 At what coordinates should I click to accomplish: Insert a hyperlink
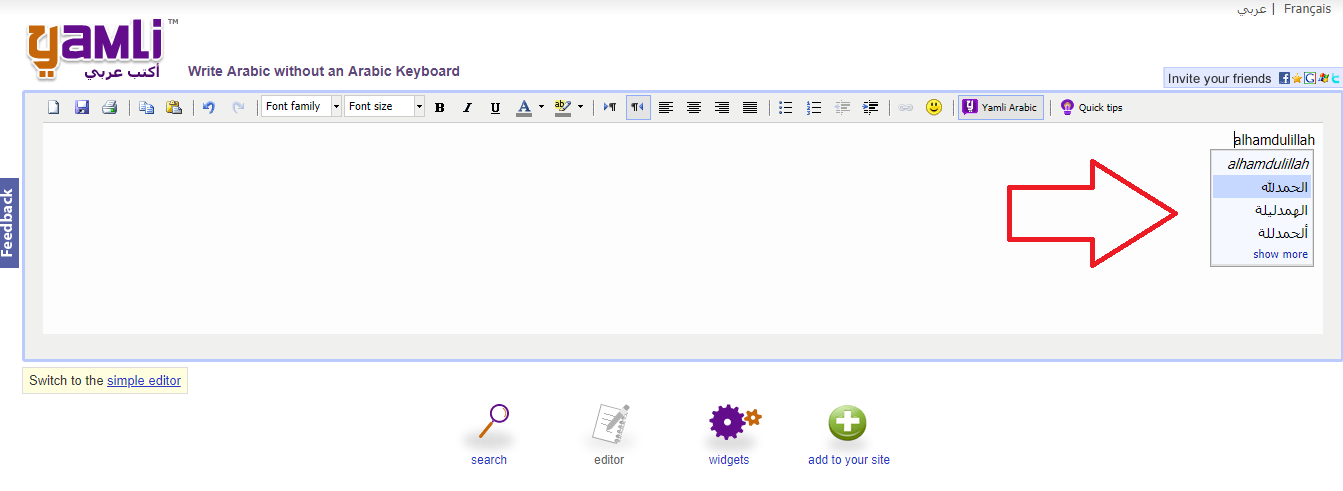(x=906, y=107)
